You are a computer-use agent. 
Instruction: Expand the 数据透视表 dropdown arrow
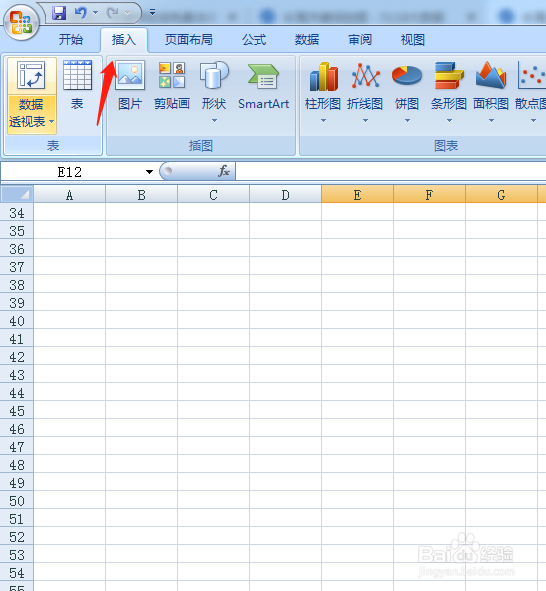(x=52, y=121)
